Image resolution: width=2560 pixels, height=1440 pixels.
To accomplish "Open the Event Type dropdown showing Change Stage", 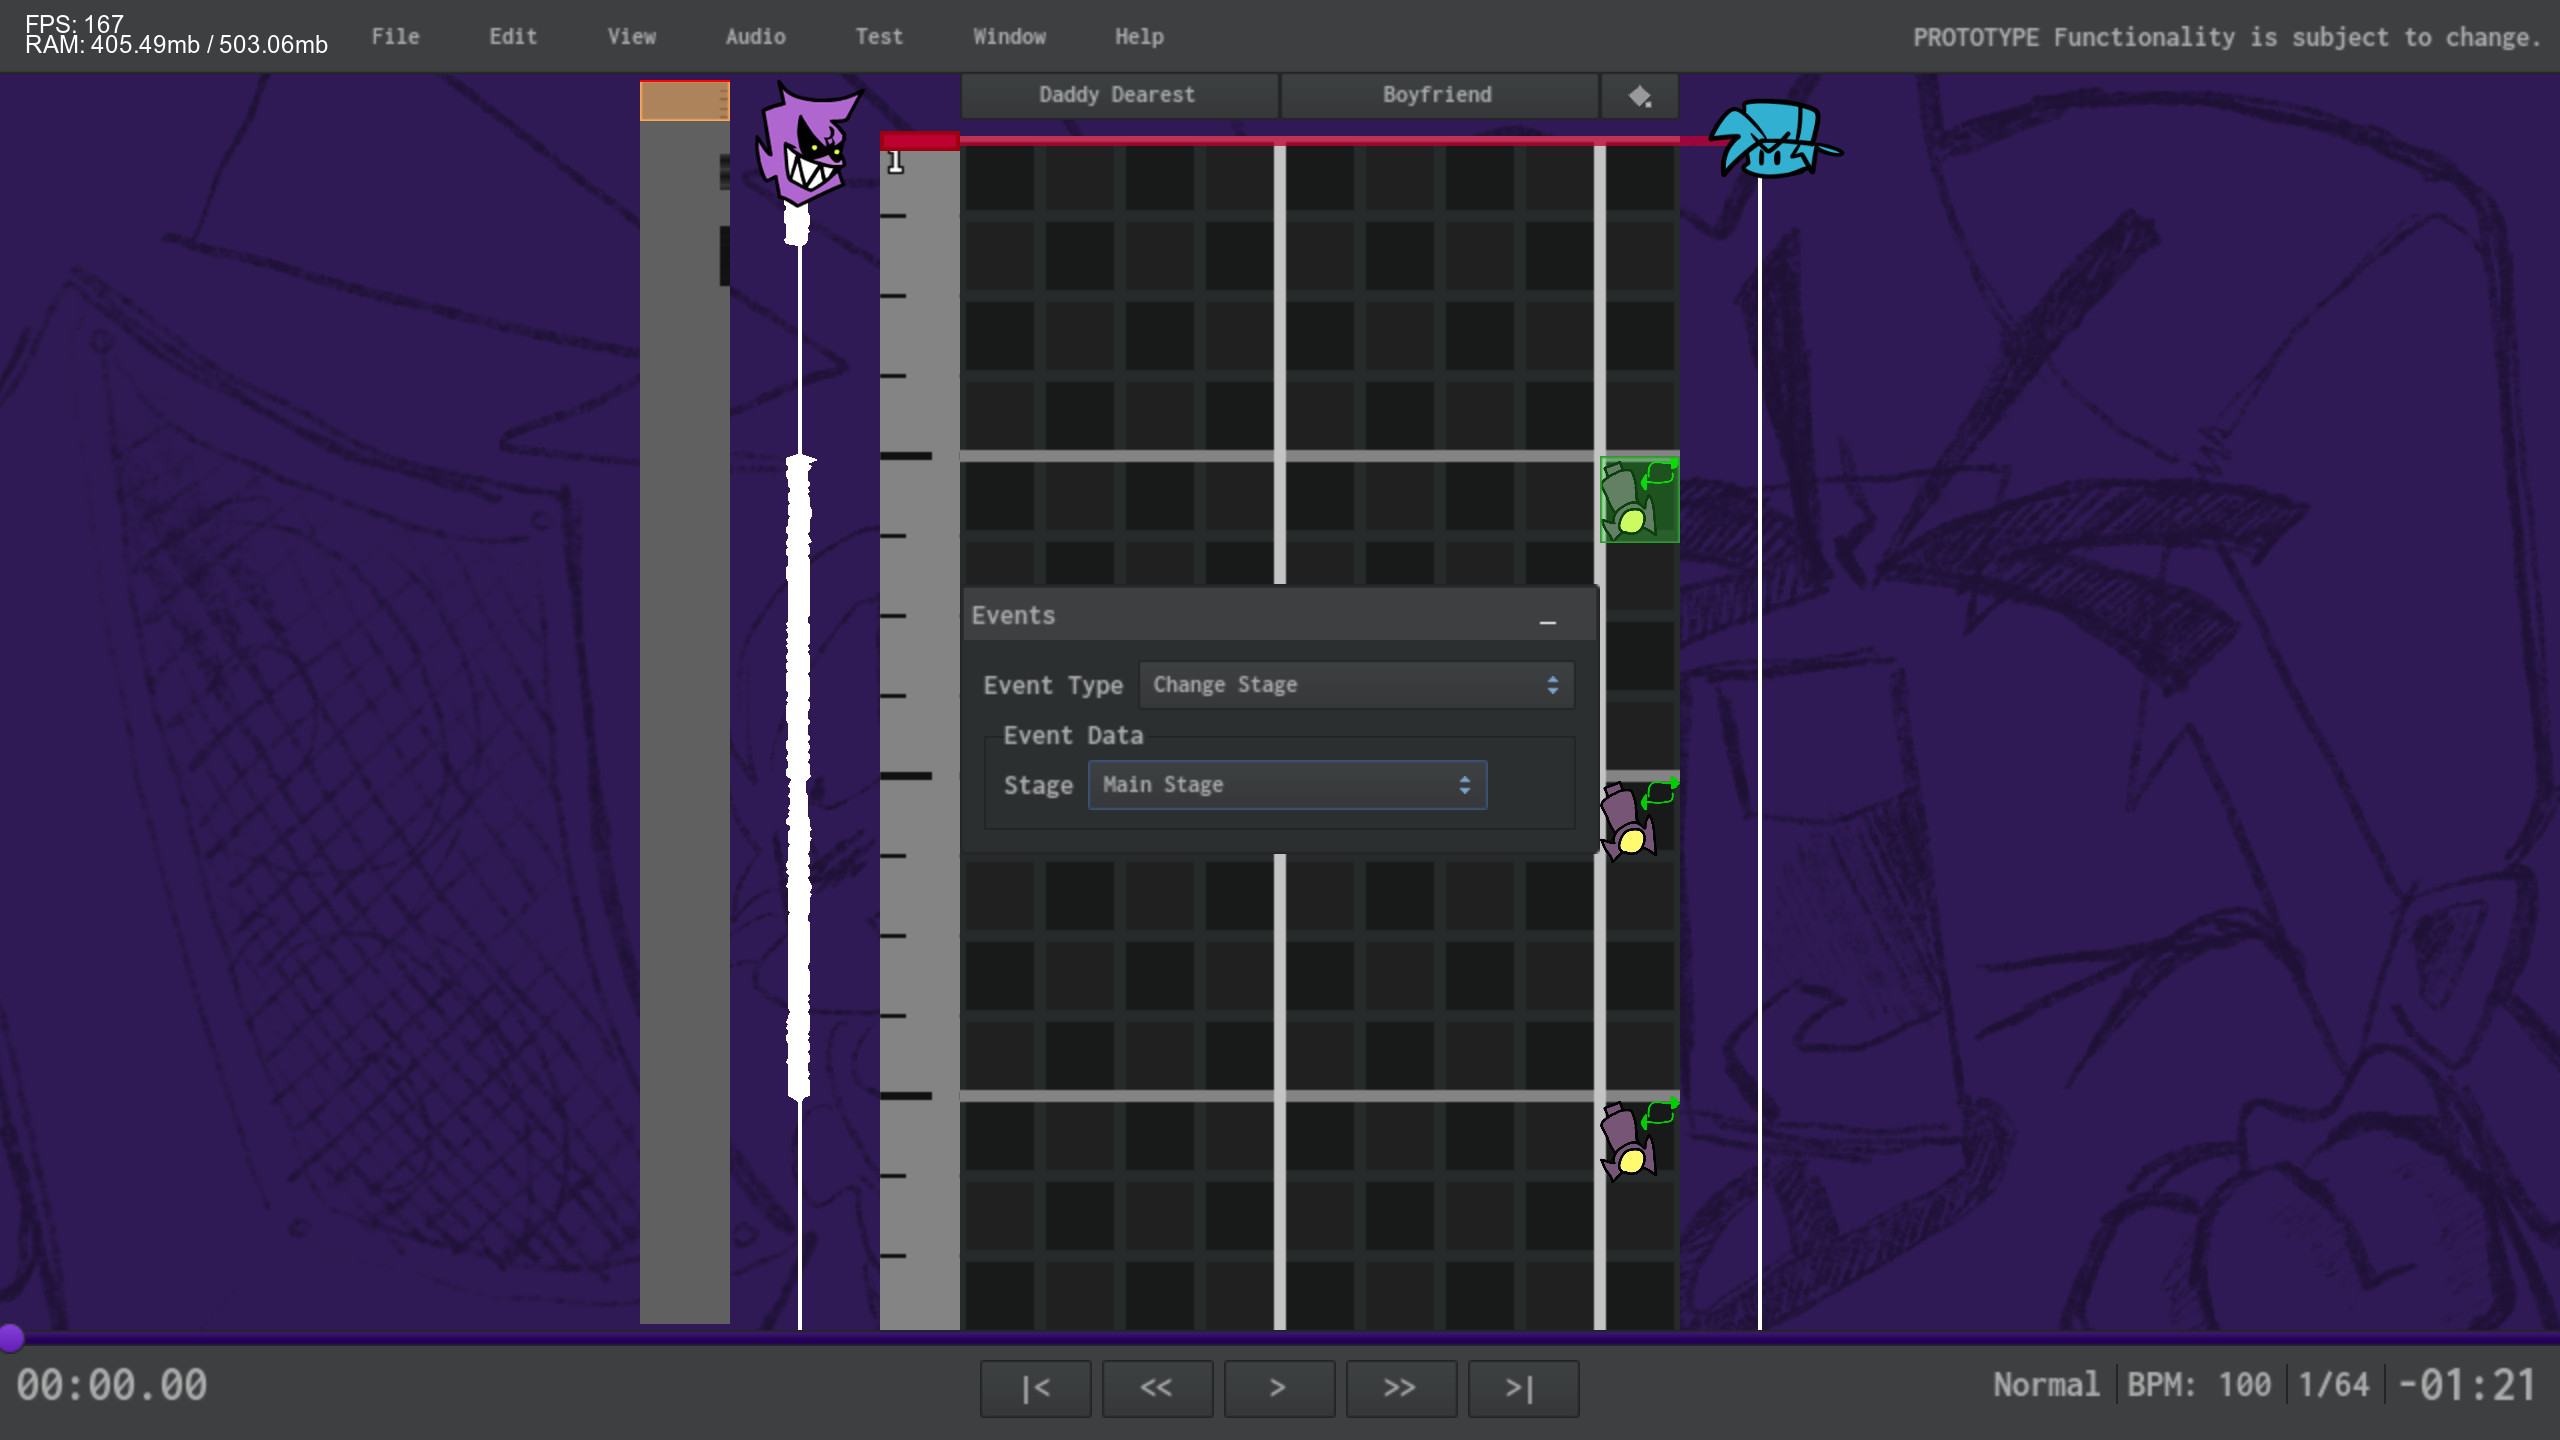I will (1356, 685).
